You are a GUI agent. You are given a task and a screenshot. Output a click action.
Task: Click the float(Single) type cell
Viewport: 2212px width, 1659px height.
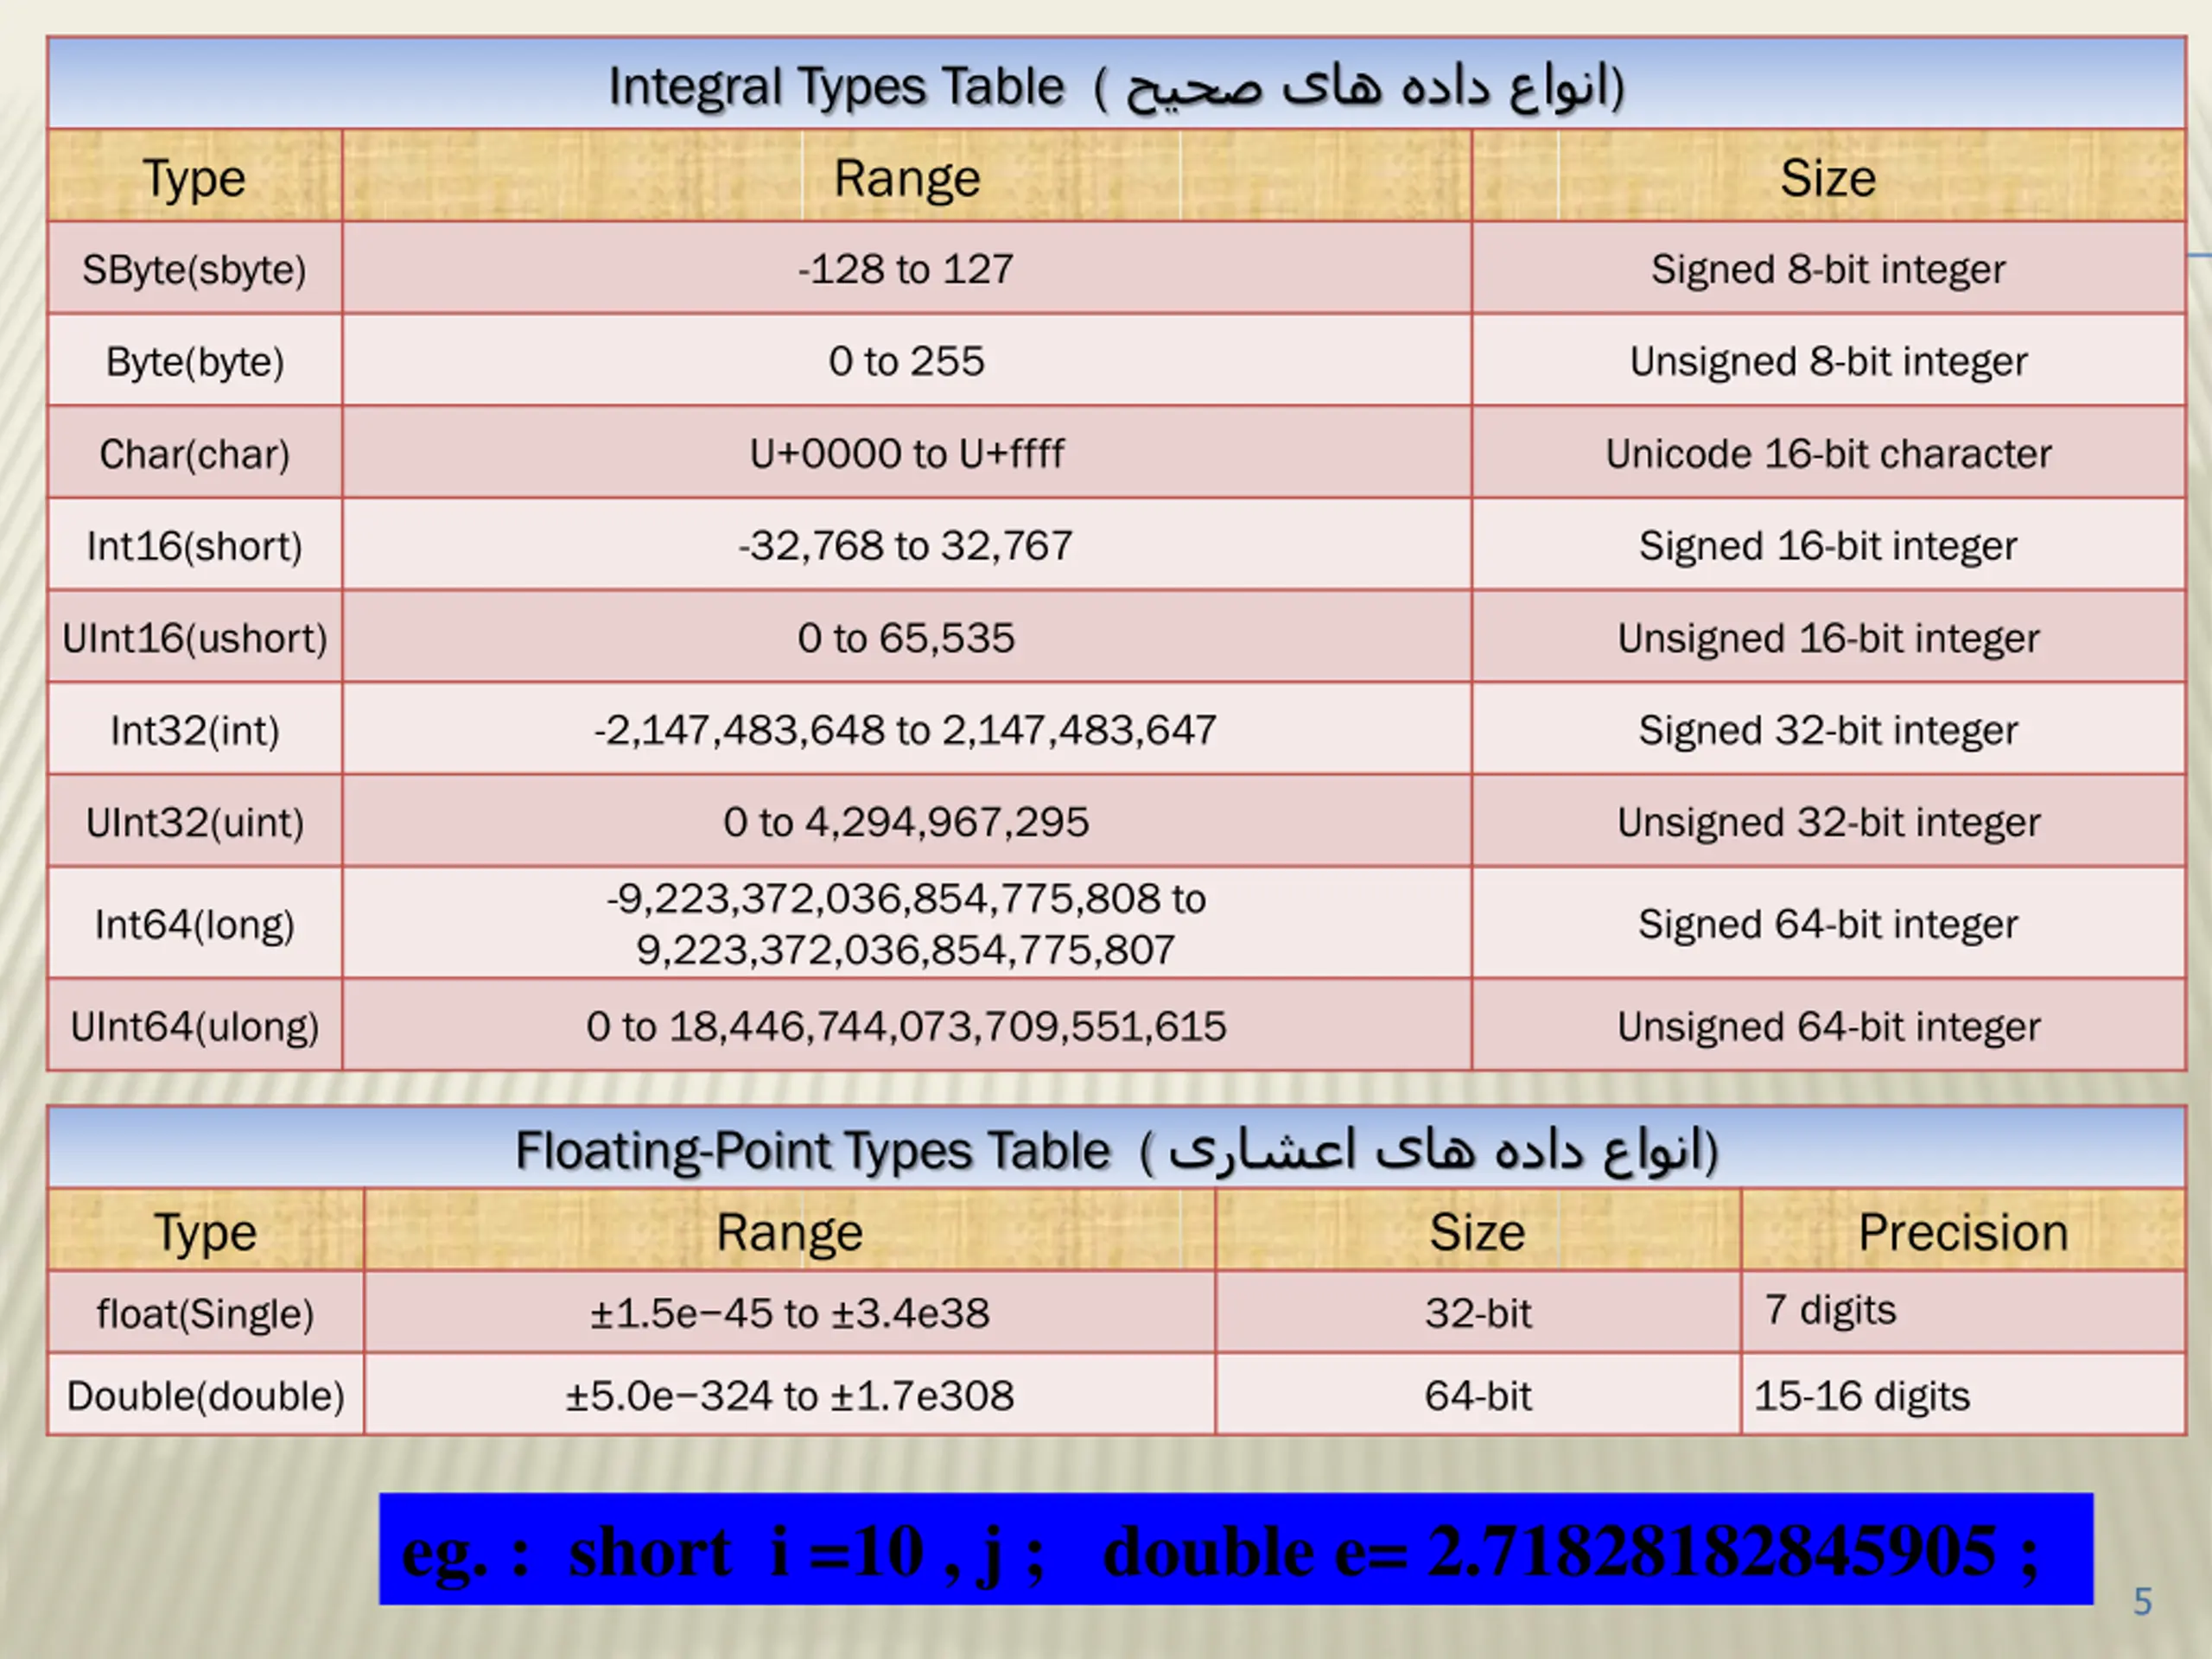206,1312
